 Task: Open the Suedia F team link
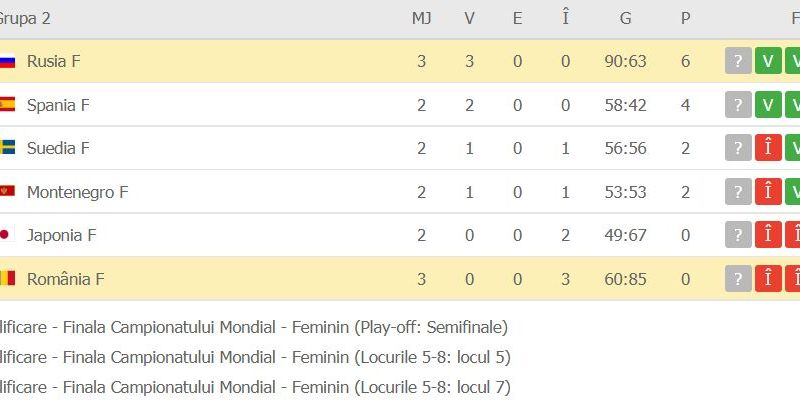coord(58,148)
